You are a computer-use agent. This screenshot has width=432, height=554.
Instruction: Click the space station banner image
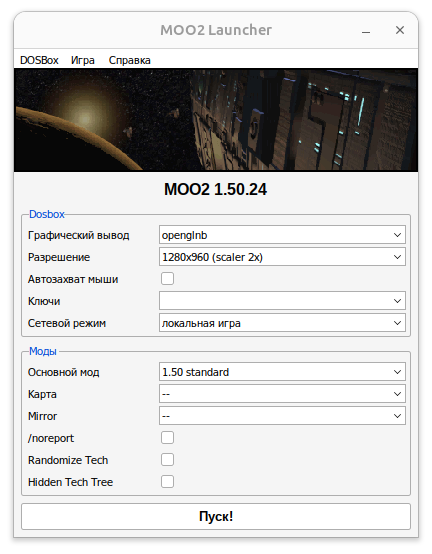216,120
